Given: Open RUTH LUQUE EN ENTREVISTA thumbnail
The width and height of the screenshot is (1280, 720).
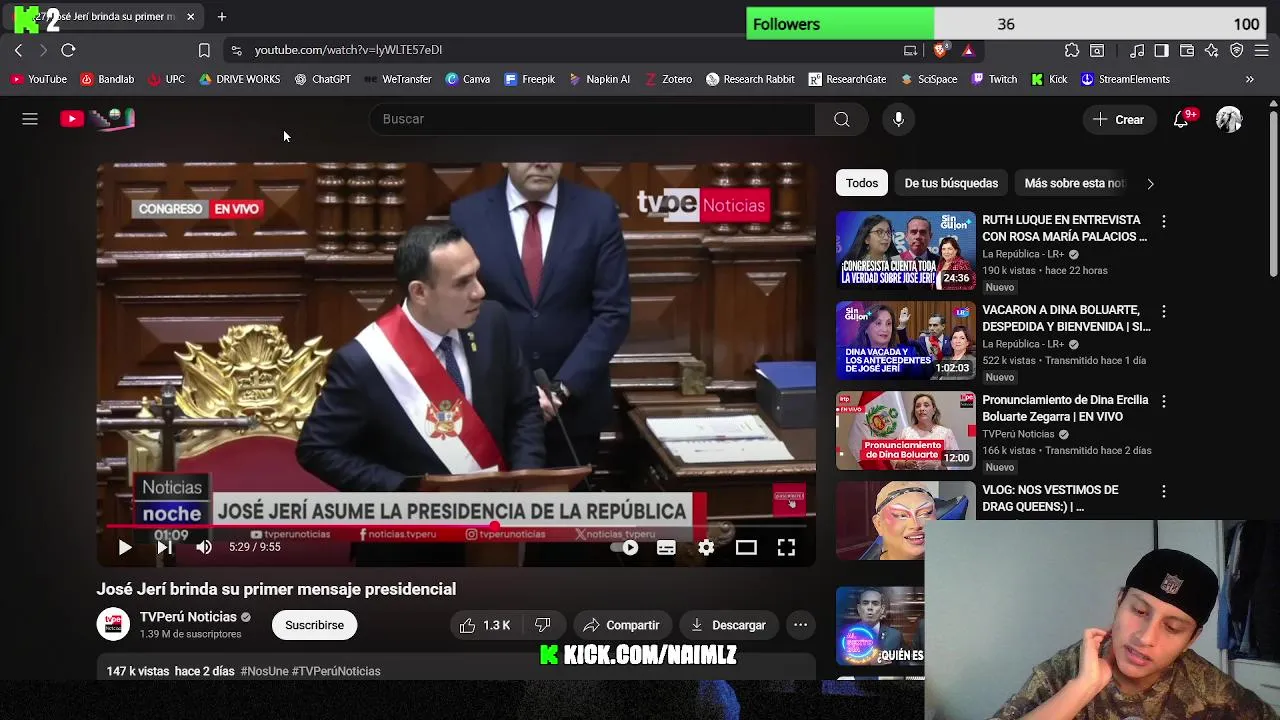Looking at the screenshot, I should tap(905, 250).
